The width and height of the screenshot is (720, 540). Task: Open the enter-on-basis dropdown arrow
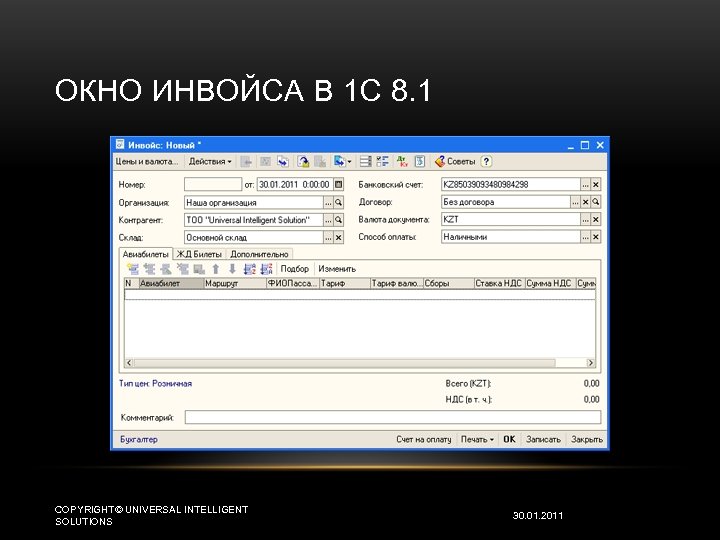click(x=349, y=162)
